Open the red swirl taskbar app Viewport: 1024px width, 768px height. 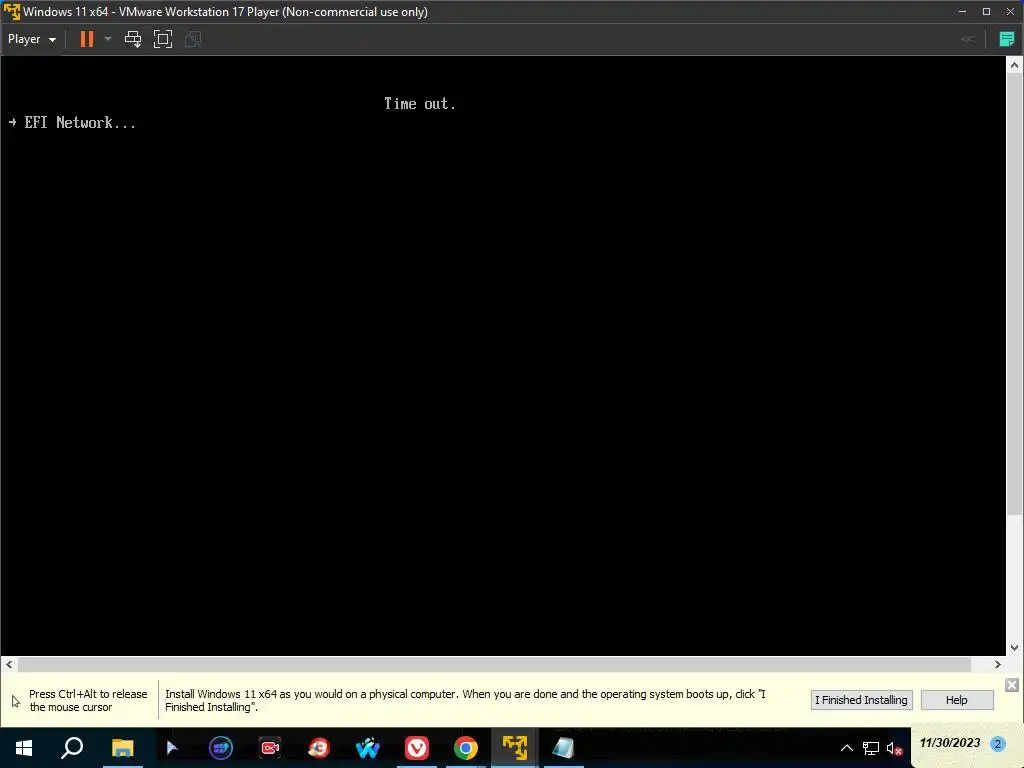click(319, 748)
